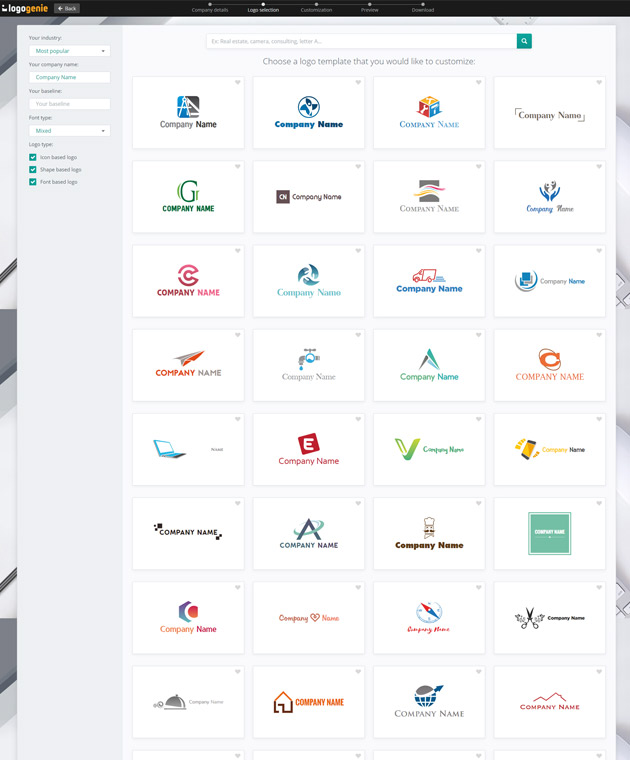Go to the Preview step

click(x=369, y=8)
